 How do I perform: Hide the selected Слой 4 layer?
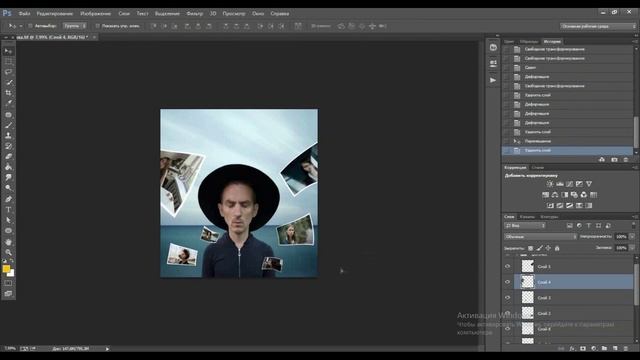pyautogui.click(x=508, y=282)
